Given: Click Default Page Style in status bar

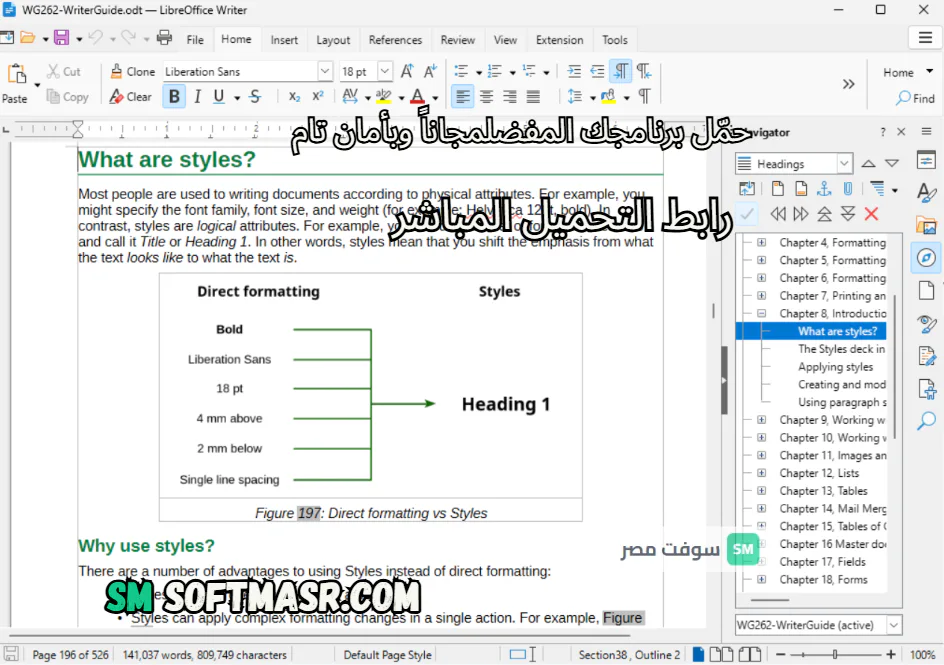Looking at the screenshot, I should coord(387,655).
